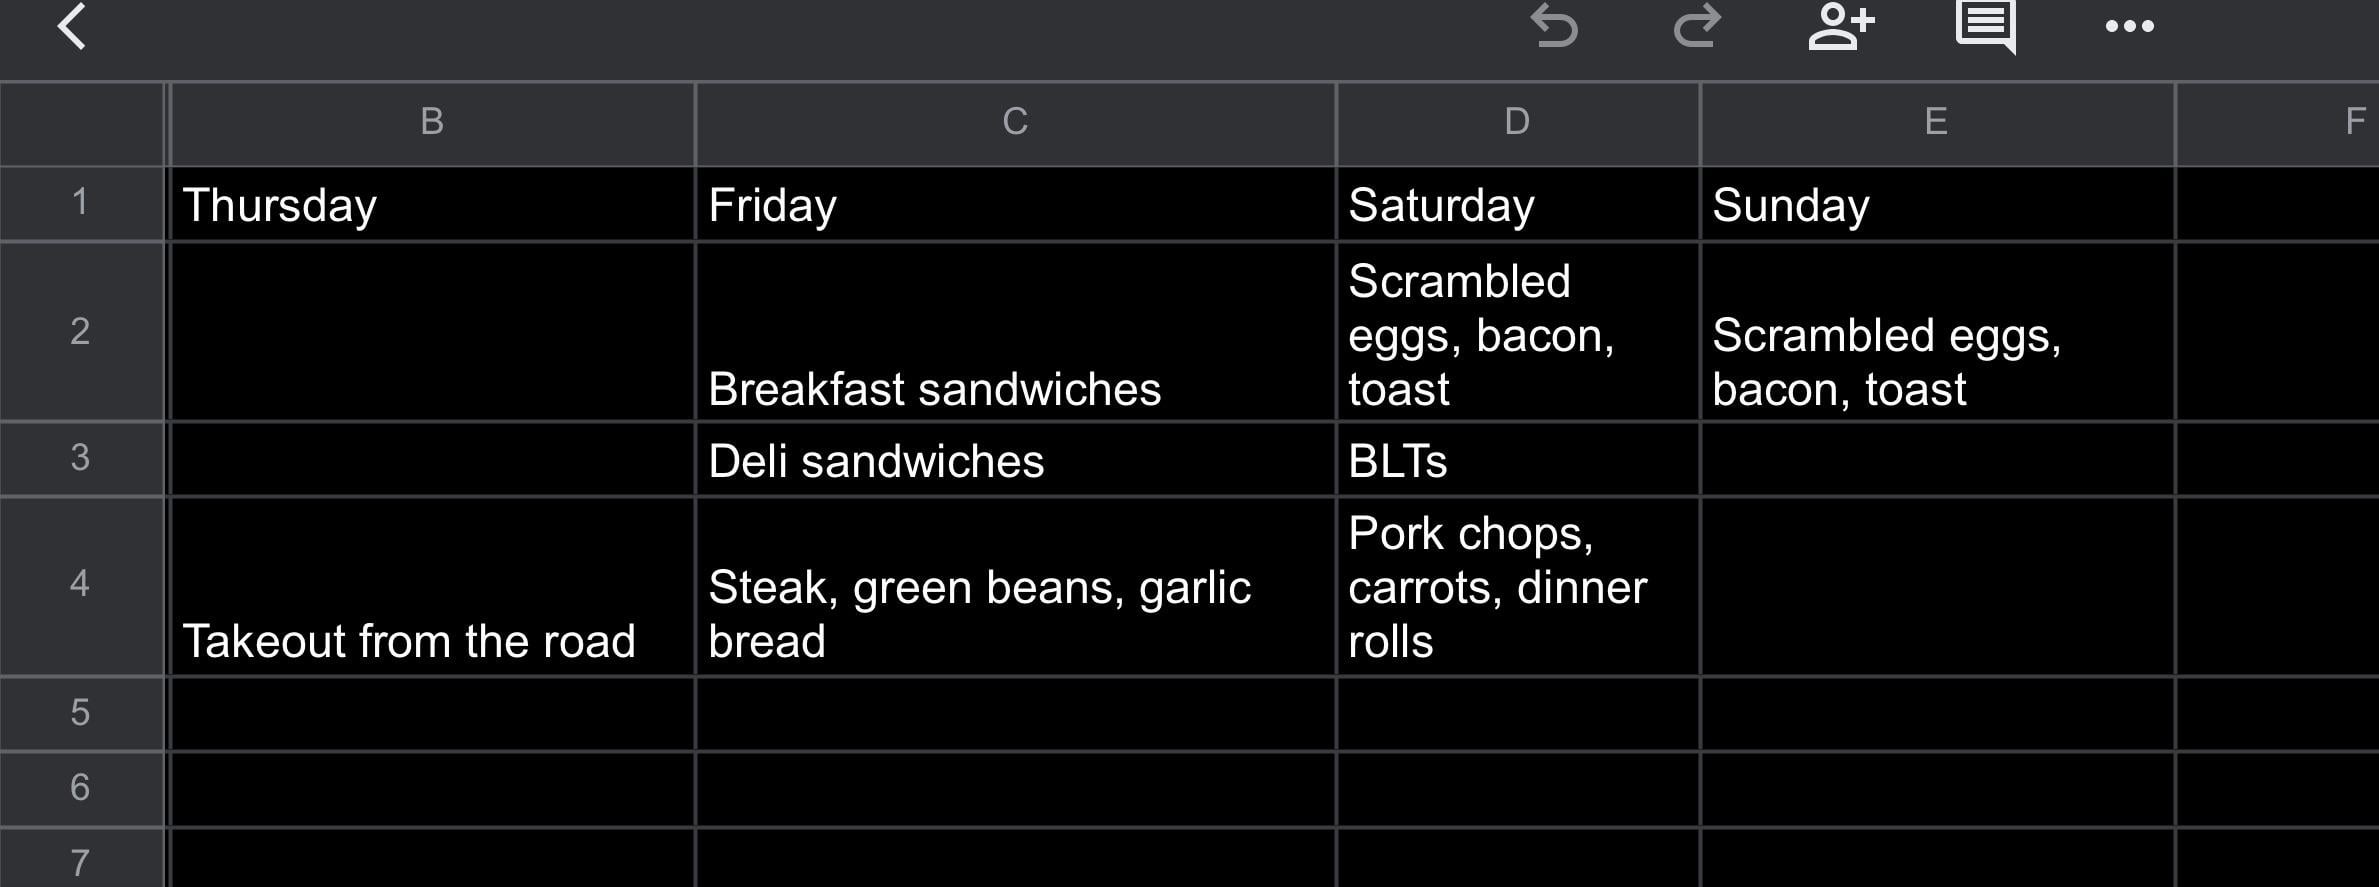Select the Deli sandwiches cell
The height and width of the screenshot is (887, 2379).
point(1015,461)
